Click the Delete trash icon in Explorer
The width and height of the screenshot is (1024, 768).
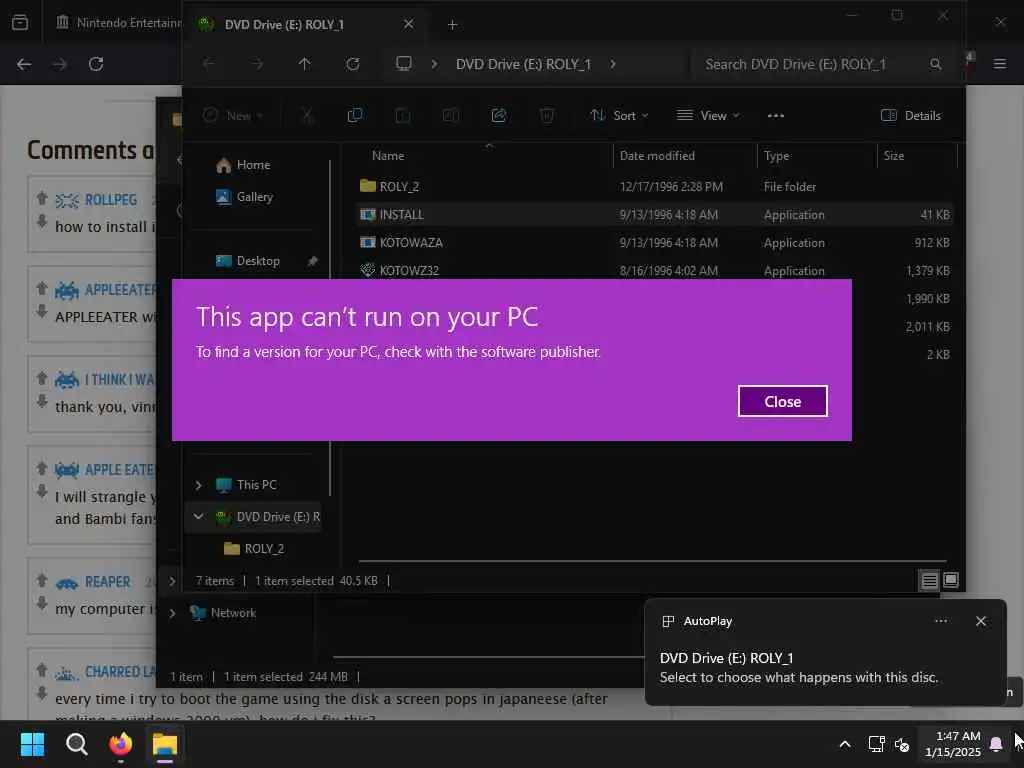pyautogui.click(x=547, y=116)
